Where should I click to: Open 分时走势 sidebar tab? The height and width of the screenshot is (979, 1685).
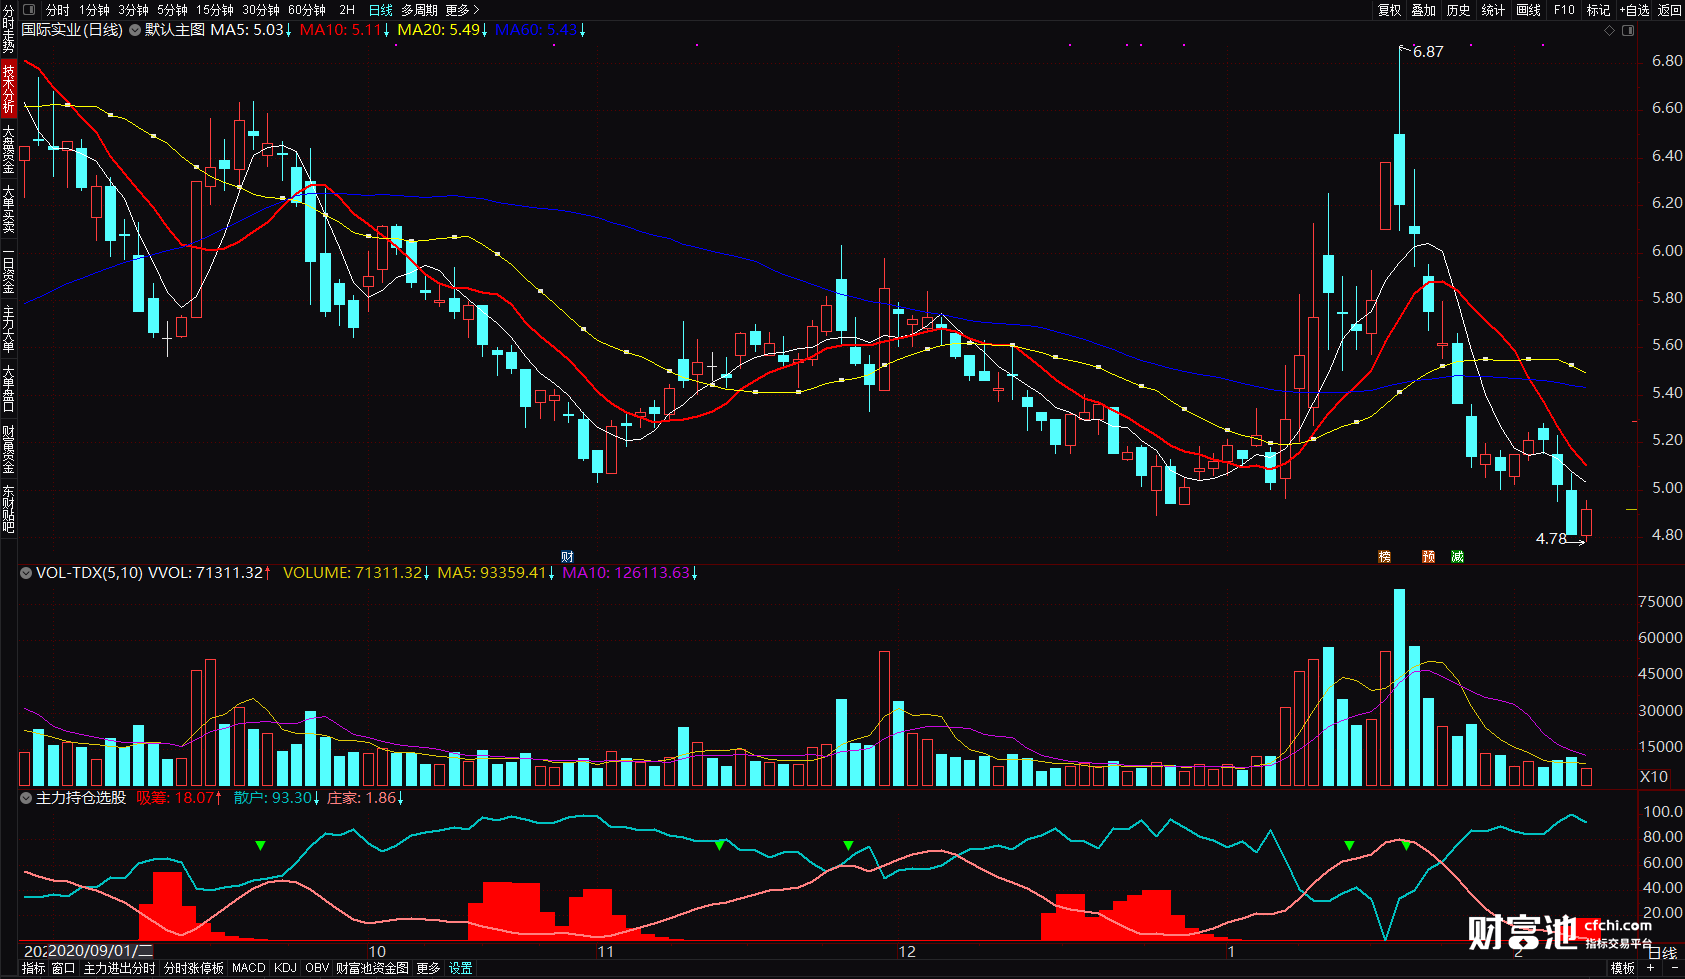click(8, 29)
